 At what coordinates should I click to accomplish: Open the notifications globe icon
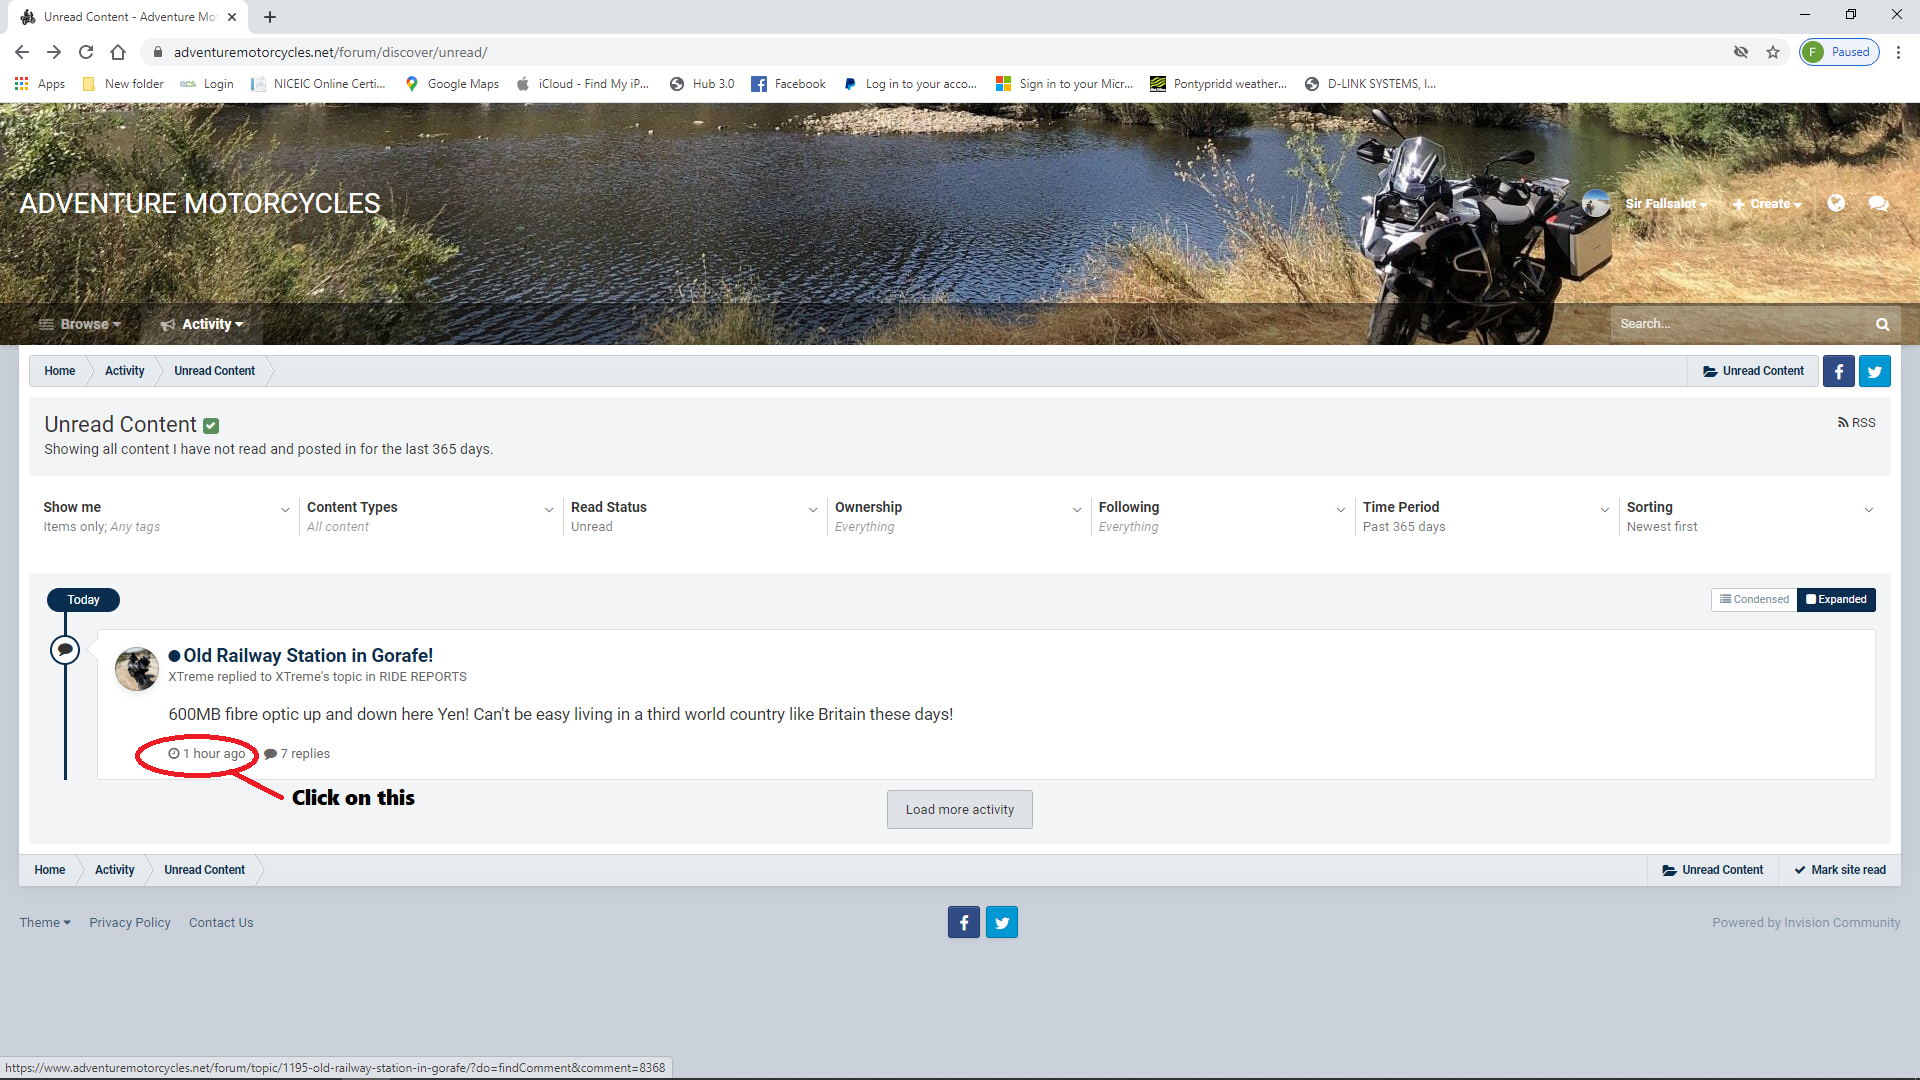tap(1836, 203)
